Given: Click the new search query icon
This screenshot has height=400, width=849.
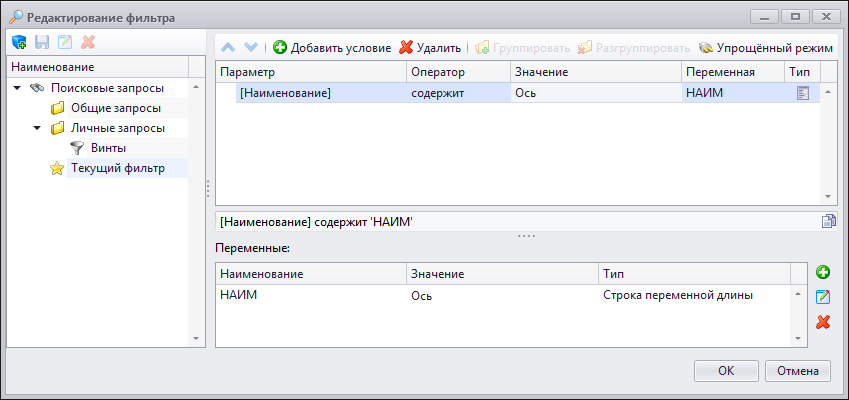Looking at the screenshot, I should (18, 42).
